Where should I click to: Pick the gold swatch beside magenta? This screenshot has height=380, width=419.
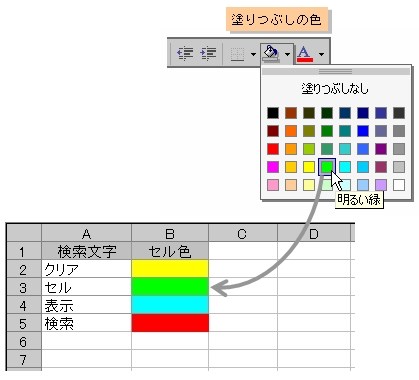(x=291, y=167)
